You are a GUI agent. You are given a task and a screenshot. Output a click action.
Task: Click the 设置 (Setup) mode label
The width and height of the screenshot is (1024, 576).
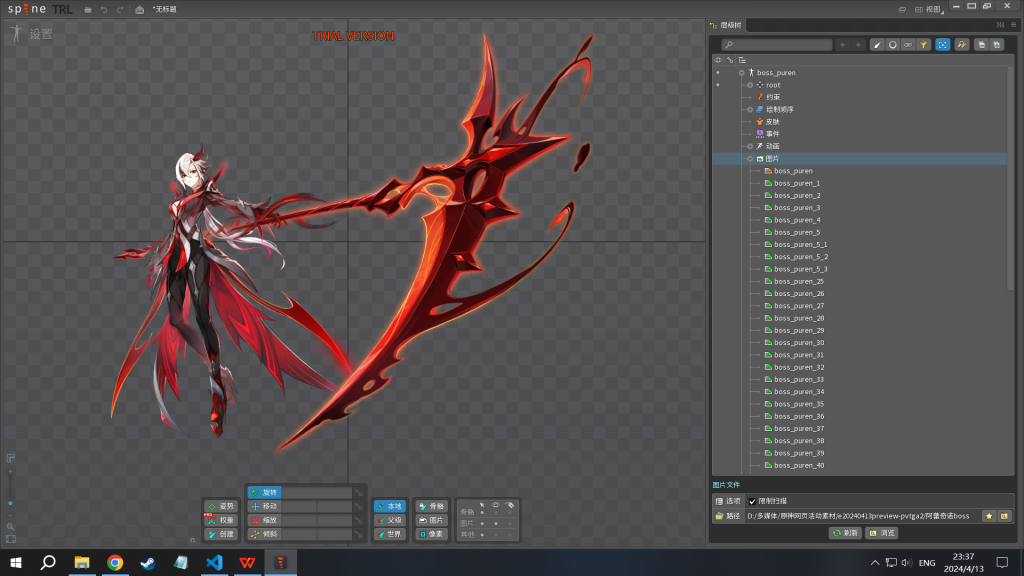(40, 34)
